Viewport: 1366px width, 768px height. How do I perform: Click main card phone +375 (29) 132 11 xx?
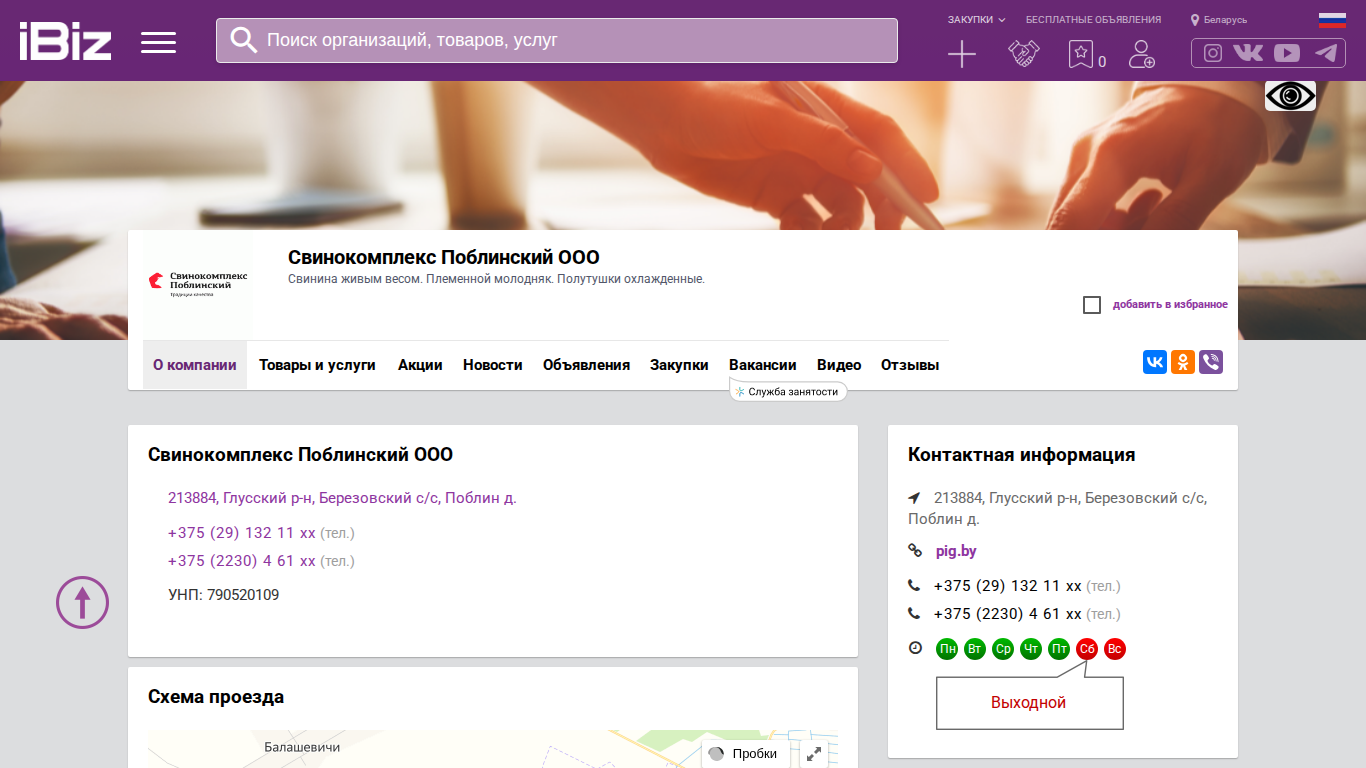[x=242, y=533]
